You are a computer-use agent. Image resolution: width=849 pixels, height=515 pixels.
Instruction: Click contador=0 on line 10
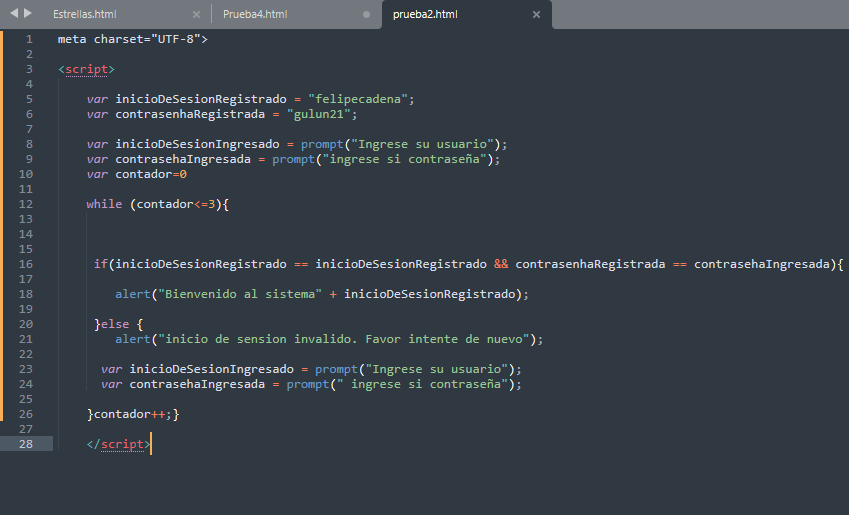[151, 174]
